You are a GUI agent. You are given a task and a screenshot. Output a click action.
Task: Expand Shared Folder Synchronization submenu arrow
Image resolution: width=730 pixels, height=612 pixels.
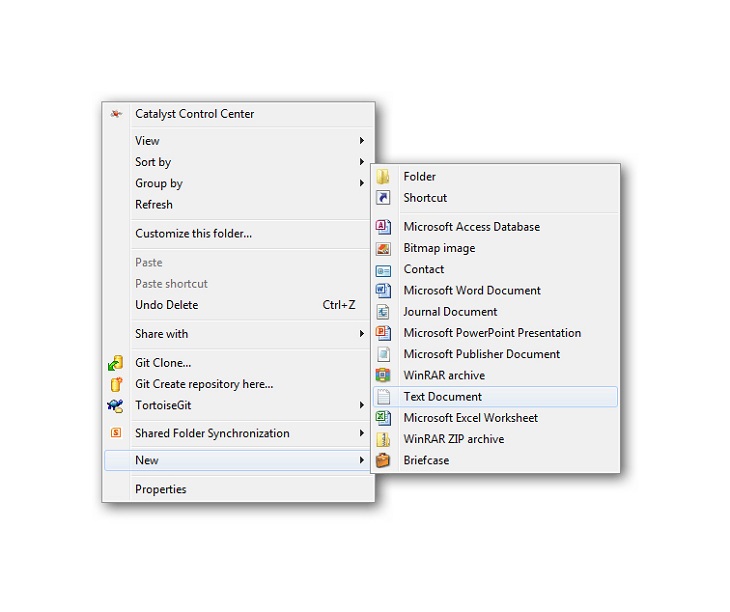coord(362,433)
